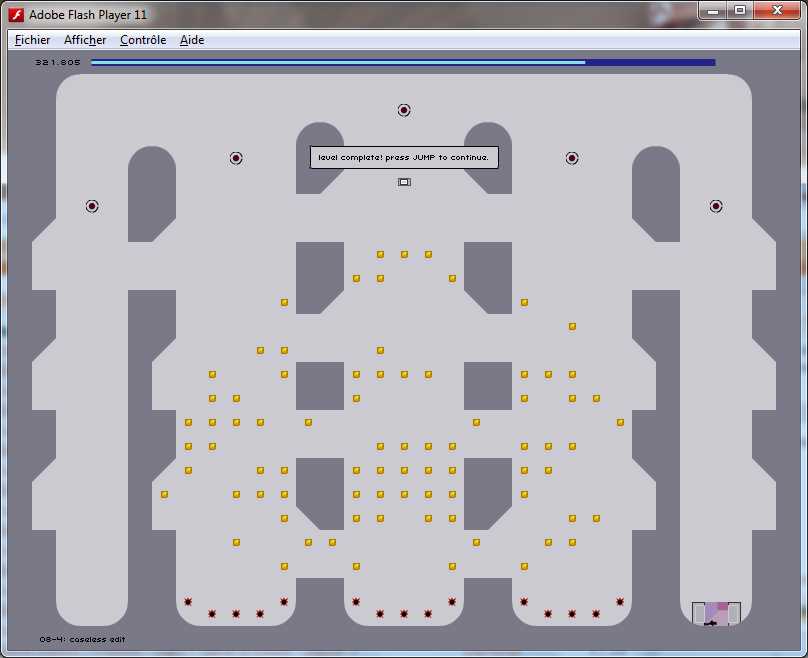The width and height of the screenshot is (808, 658).
Task: Click the far-left round drone enemy
Action: pos(92,206)
